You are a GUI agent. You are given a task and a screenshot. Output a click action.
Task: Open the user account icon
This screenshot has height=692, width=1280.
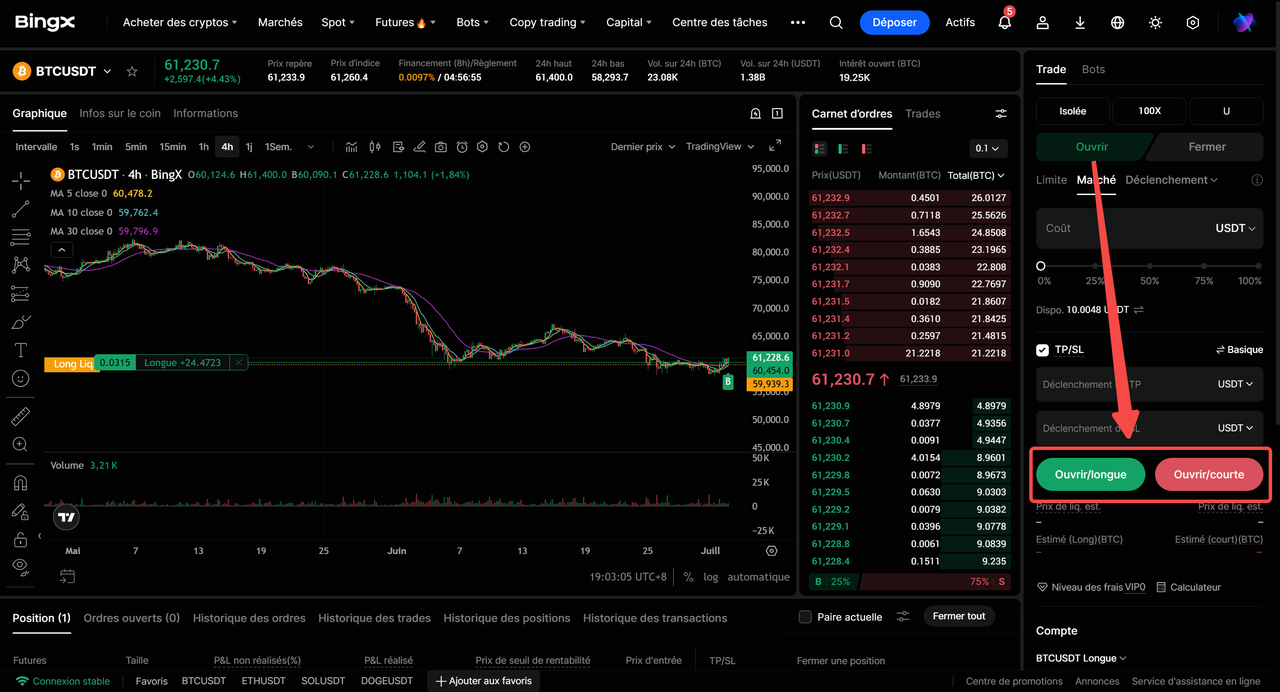coord(1043,22)
